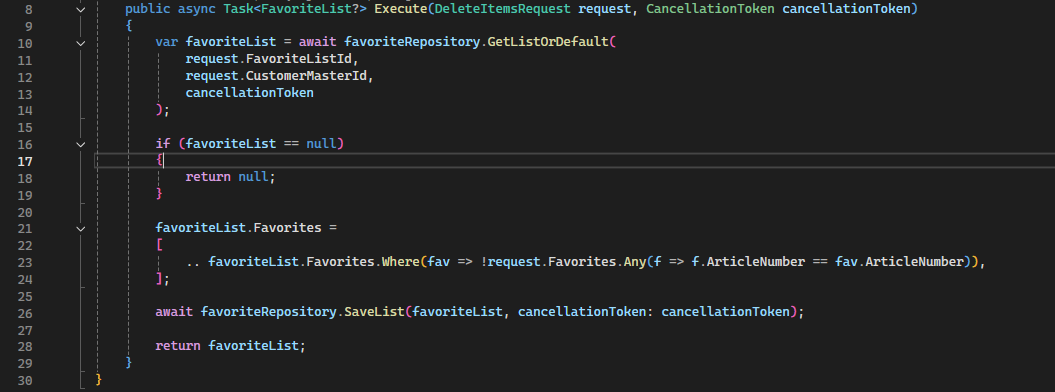
Task: Click request.FavoriteListId argument
Action: (268, 60)
